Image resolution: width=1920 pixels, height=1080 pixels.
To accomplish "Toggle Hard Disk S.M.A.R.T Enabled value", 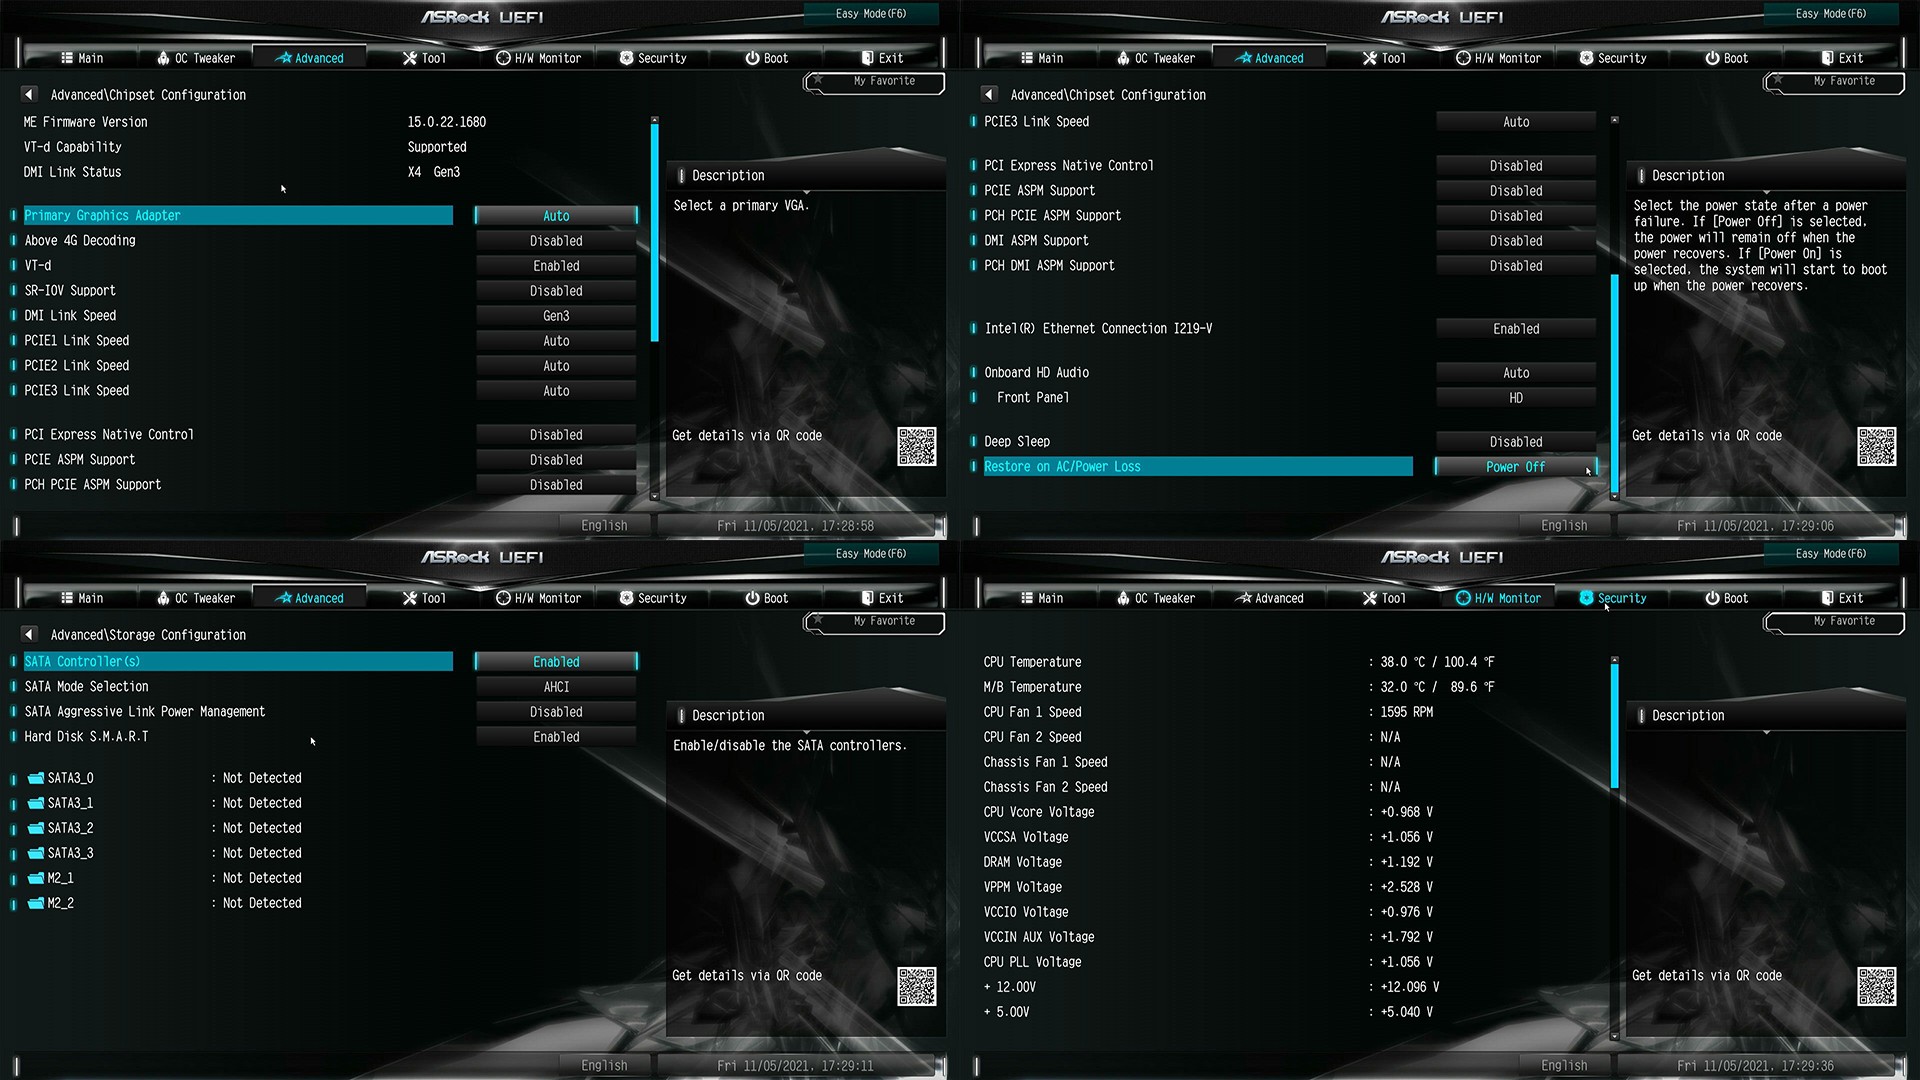I will click(x=556, y=737).
